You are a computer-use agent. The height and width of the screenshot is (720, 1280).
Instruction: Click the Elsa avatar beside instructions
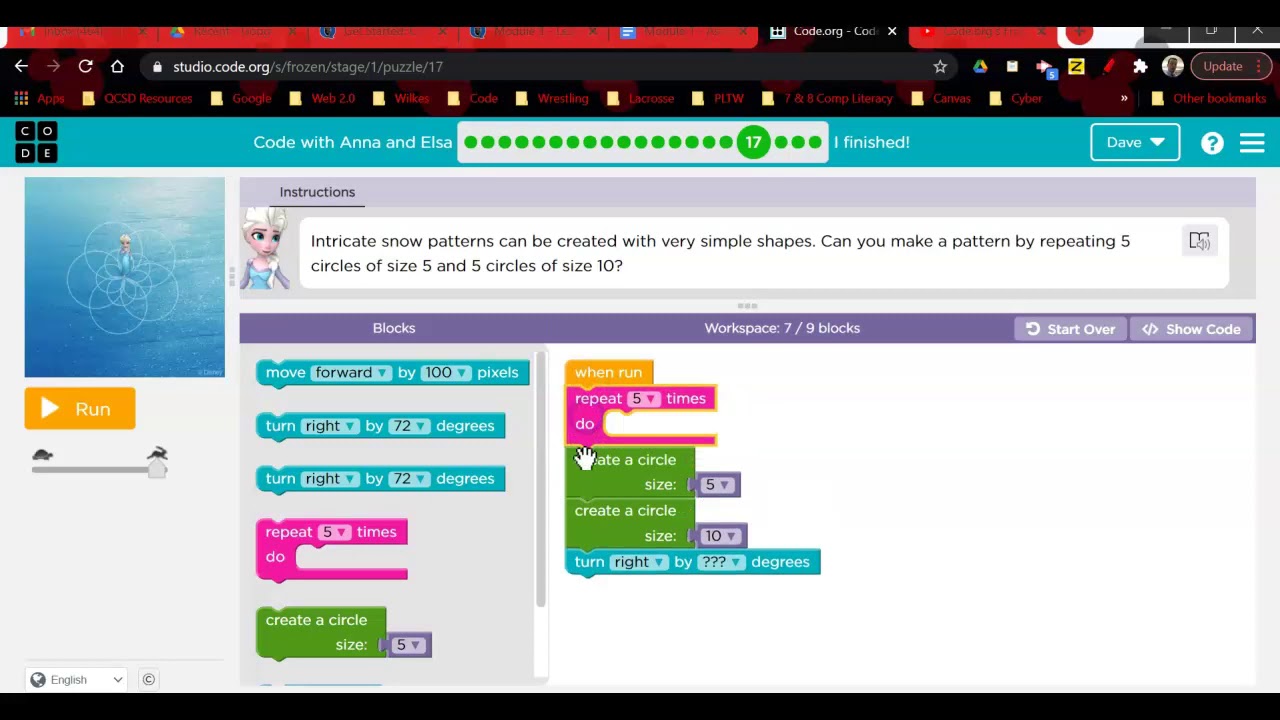265,249
